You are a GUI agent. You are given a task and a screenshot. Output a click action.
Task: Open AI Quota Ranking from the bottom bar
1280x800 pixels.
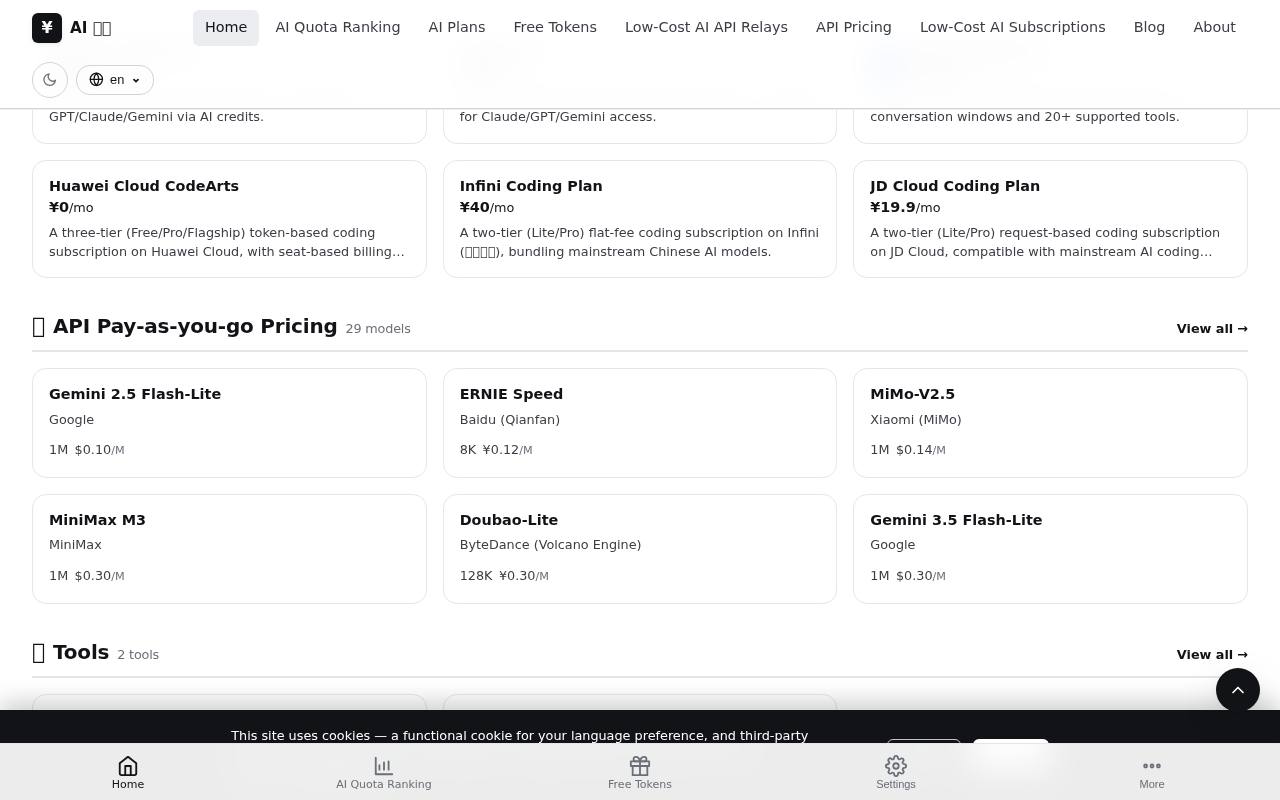click(384, 773)
